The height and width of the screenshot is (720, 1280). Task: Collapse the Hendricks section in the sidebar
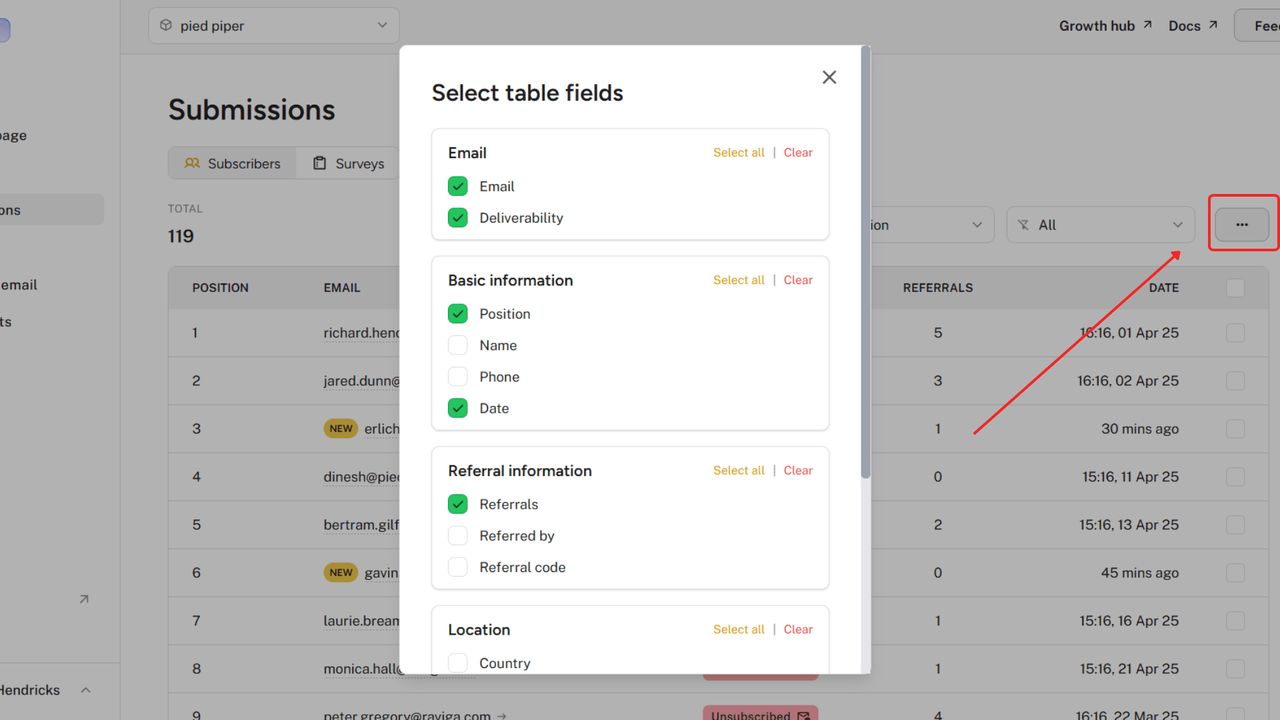pyautogui.click(x=85, y=689)
